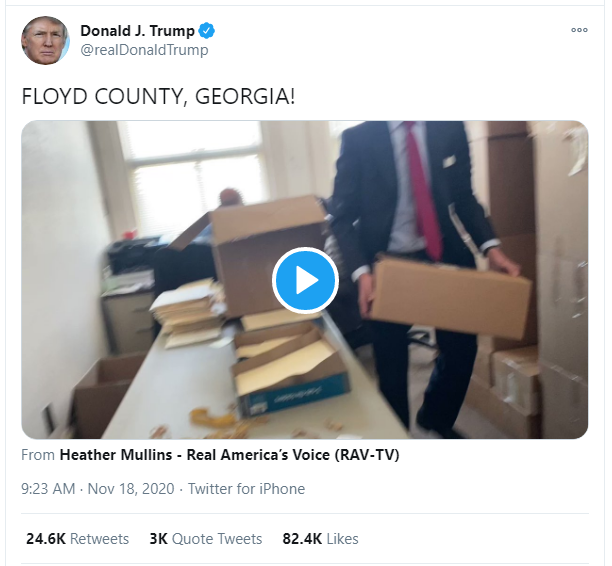Click the 9:23 AM timestamp
This screenshot has width=612, height=566.
pyautogui.click(x=48, y=489)
